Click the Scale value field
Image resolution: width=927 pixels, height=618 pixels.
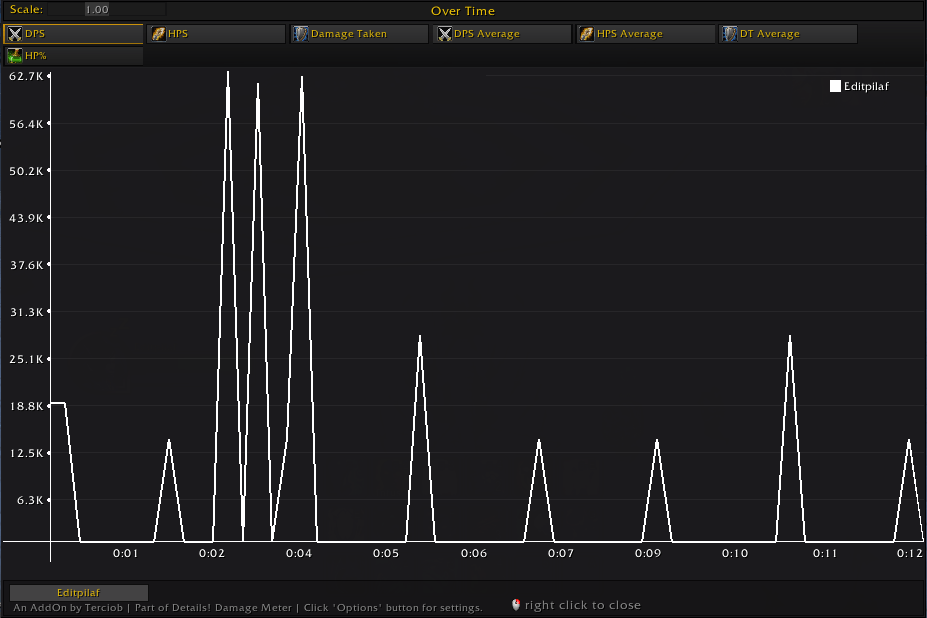[x=107, y=9]
